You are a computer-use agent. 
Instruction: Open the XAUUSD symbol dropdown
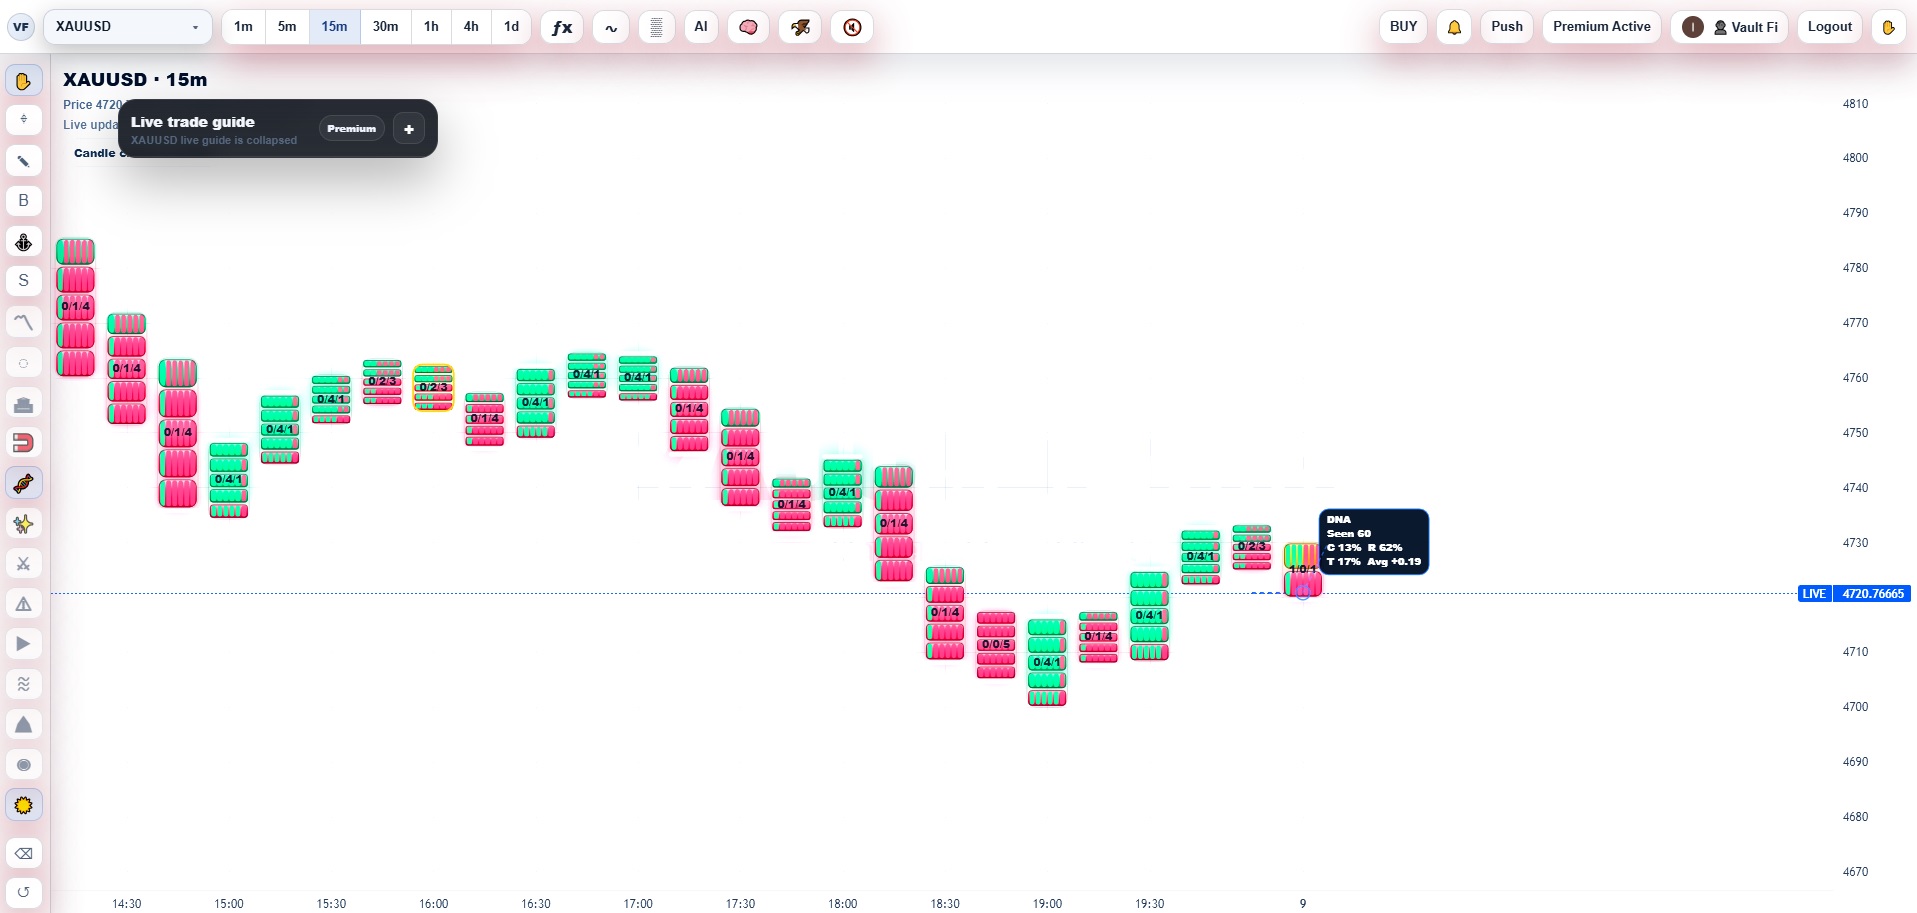[127, 27]
